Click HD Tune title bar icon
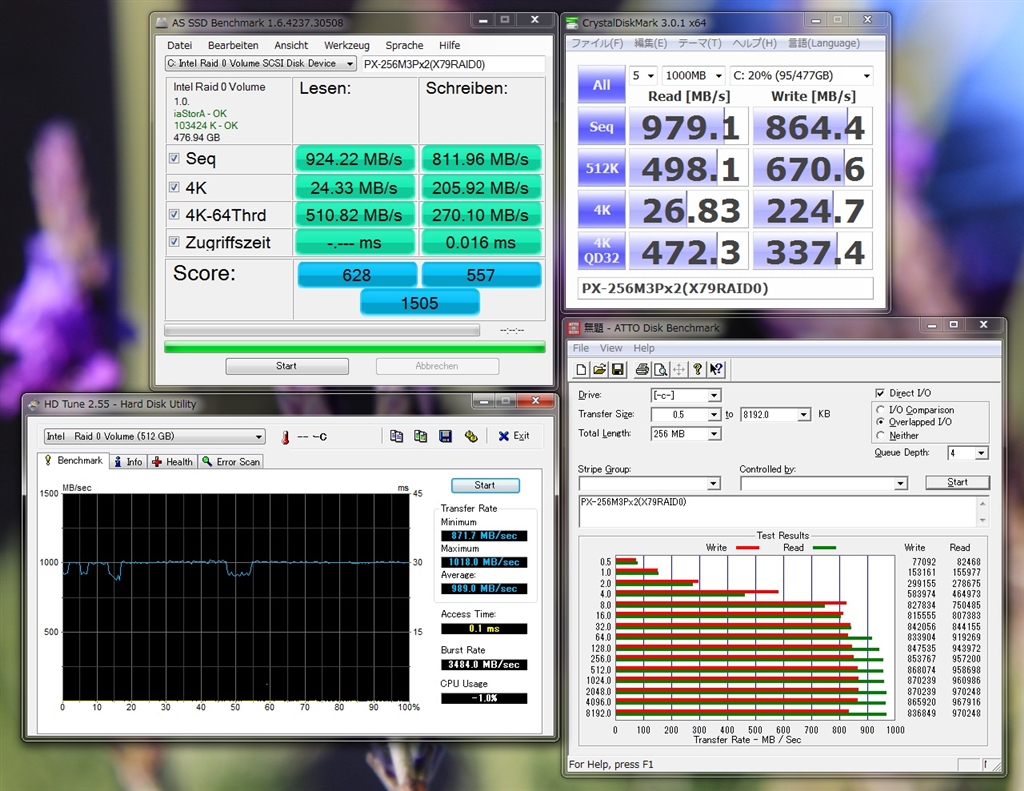The image size is (1024, 791). click(34, 404)
